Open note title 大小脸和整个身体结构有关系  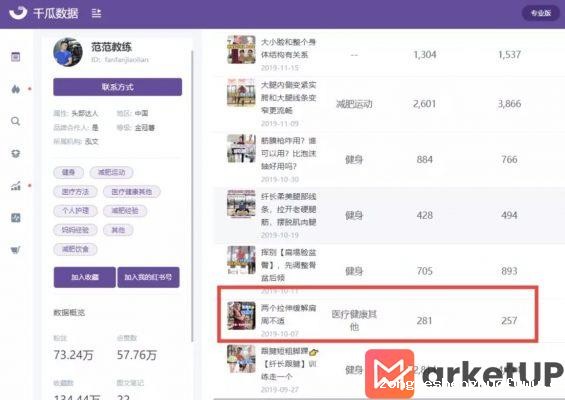(x=288, y=48)
